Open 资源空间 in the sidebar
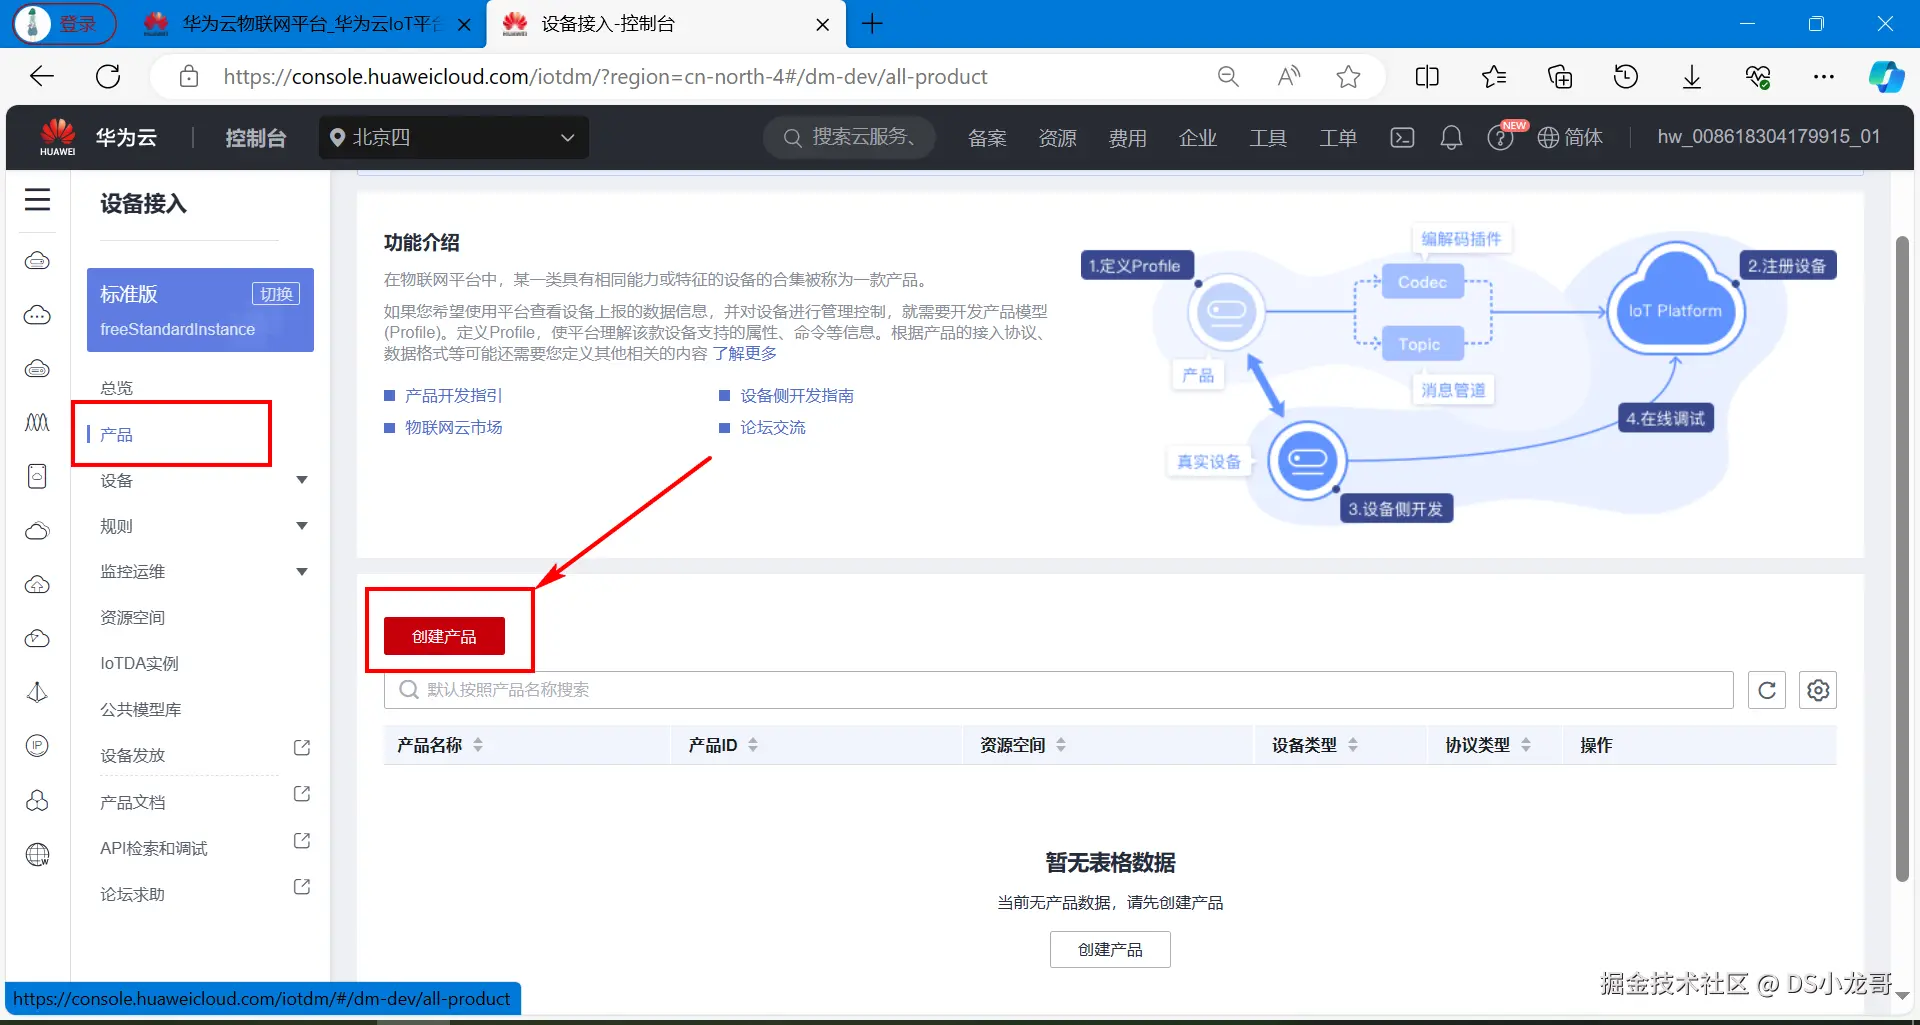Screen dimensions: 1920x1025 click(133, 618)
